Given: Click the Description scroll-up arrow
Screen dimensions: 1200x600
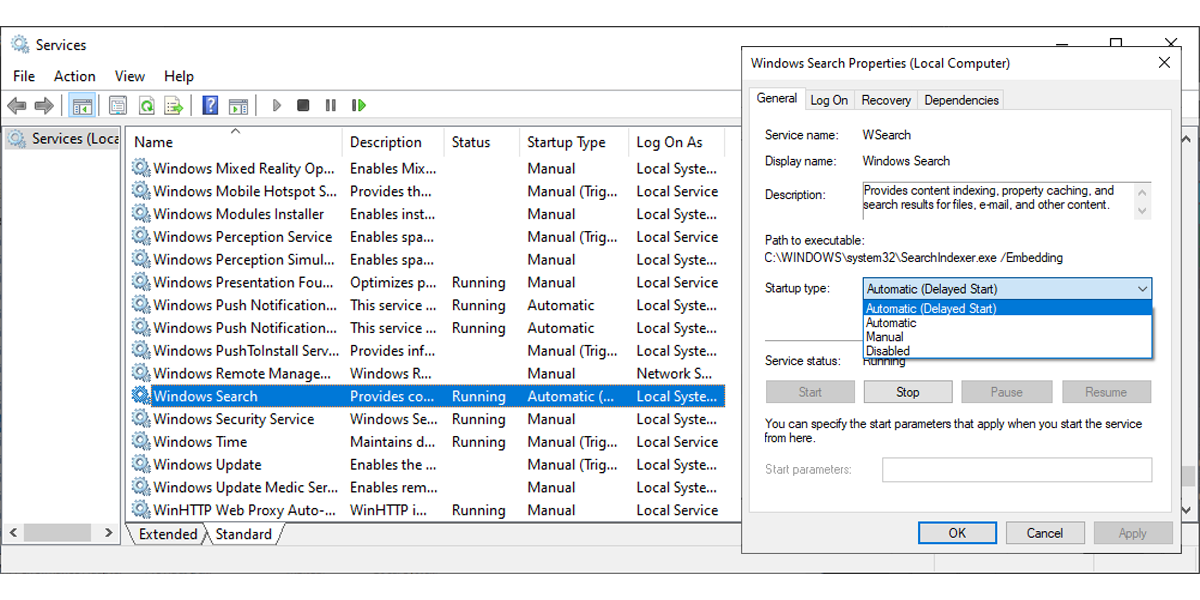Looking at the screenshot, I should pos(1144,190).
